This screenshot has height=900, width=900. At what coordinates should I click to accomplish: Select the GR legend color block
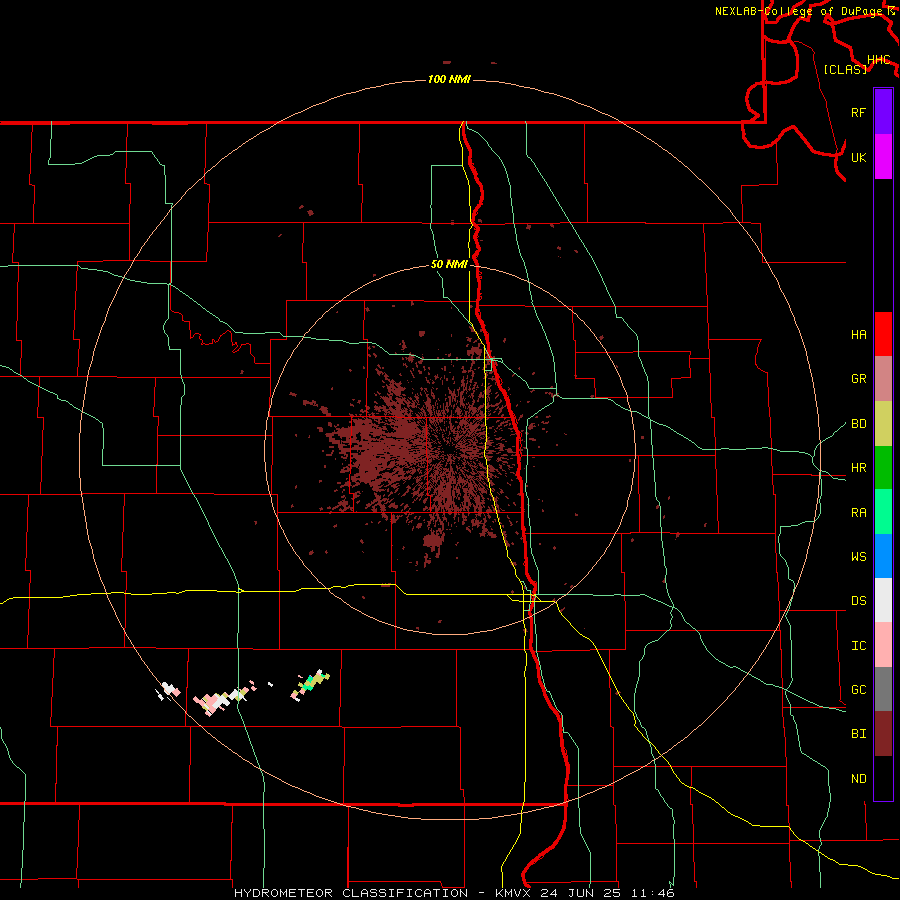coord(883,378)
